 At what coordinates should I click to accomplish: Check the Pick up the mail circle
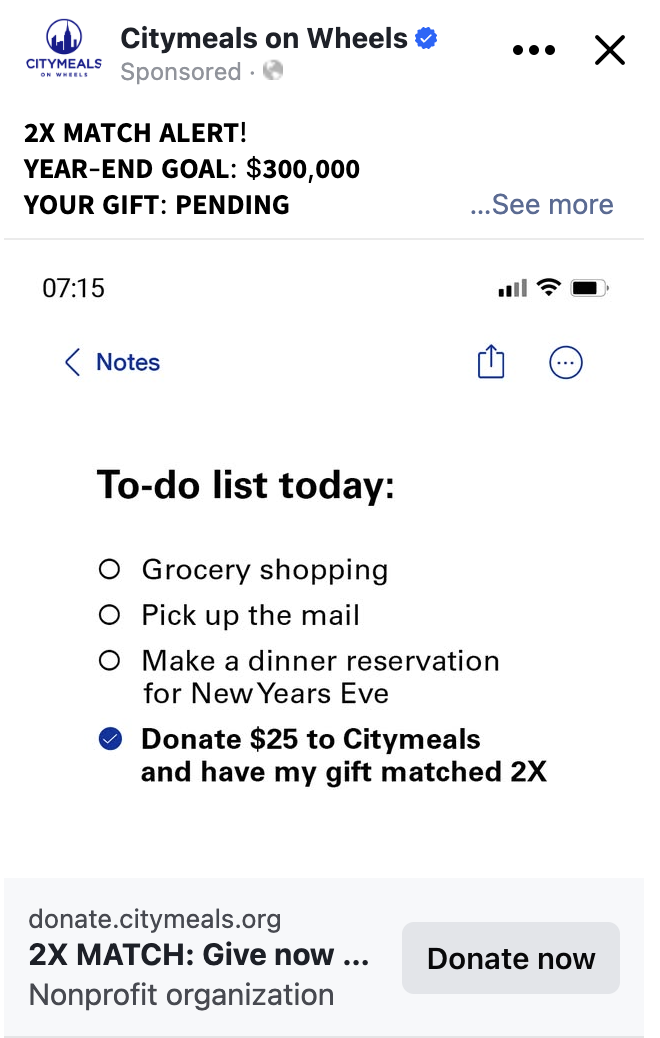110,615
